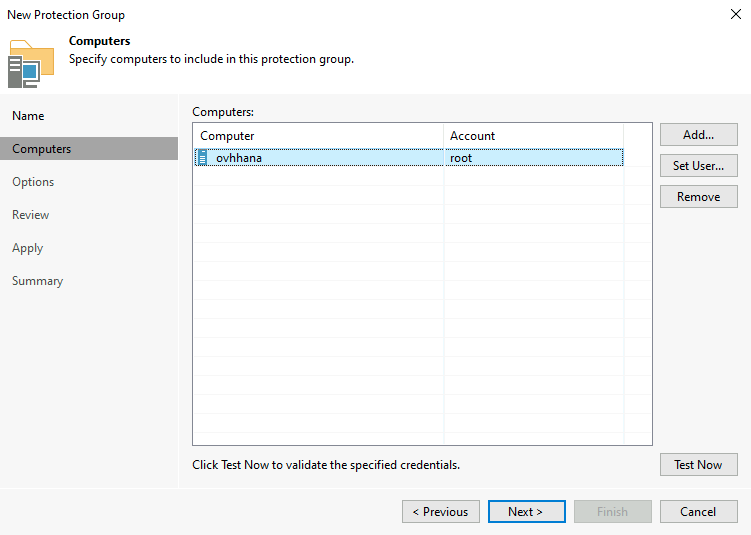Sort list by Account column header

(532, 136)
